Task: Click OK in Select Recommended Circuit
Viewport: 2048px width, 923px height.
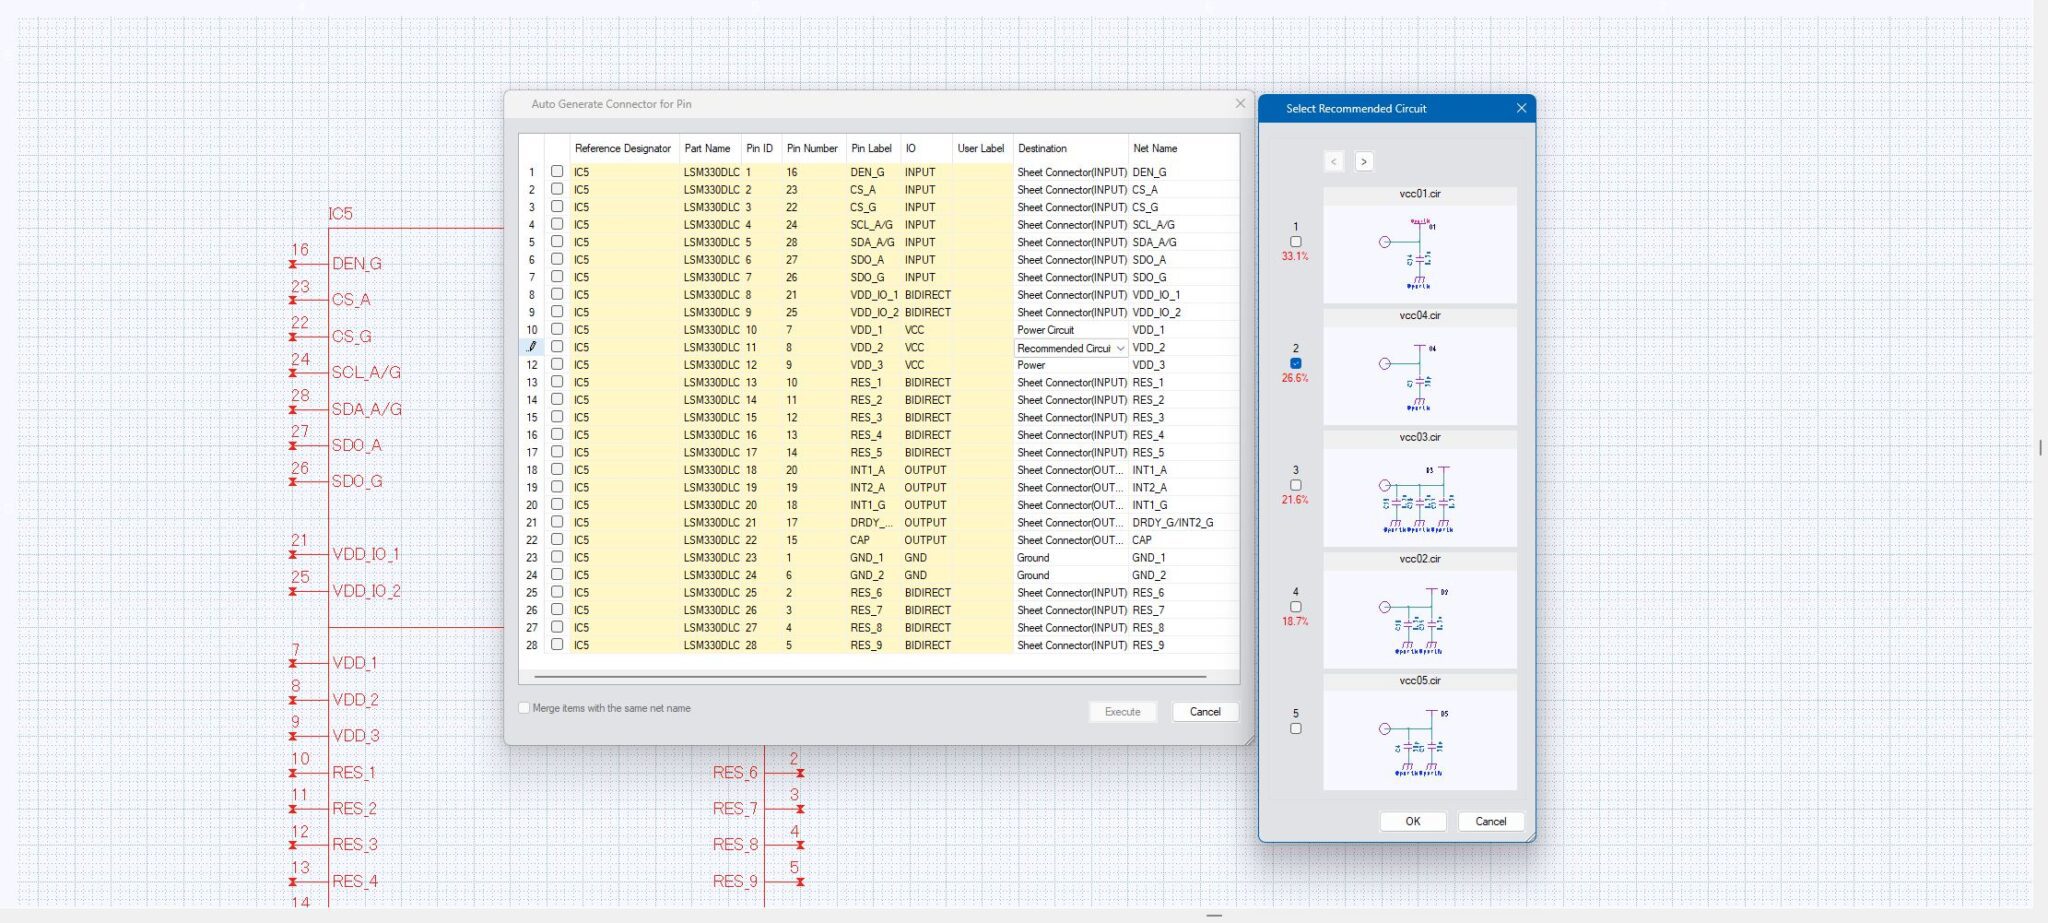Action: click(1411, 821)
